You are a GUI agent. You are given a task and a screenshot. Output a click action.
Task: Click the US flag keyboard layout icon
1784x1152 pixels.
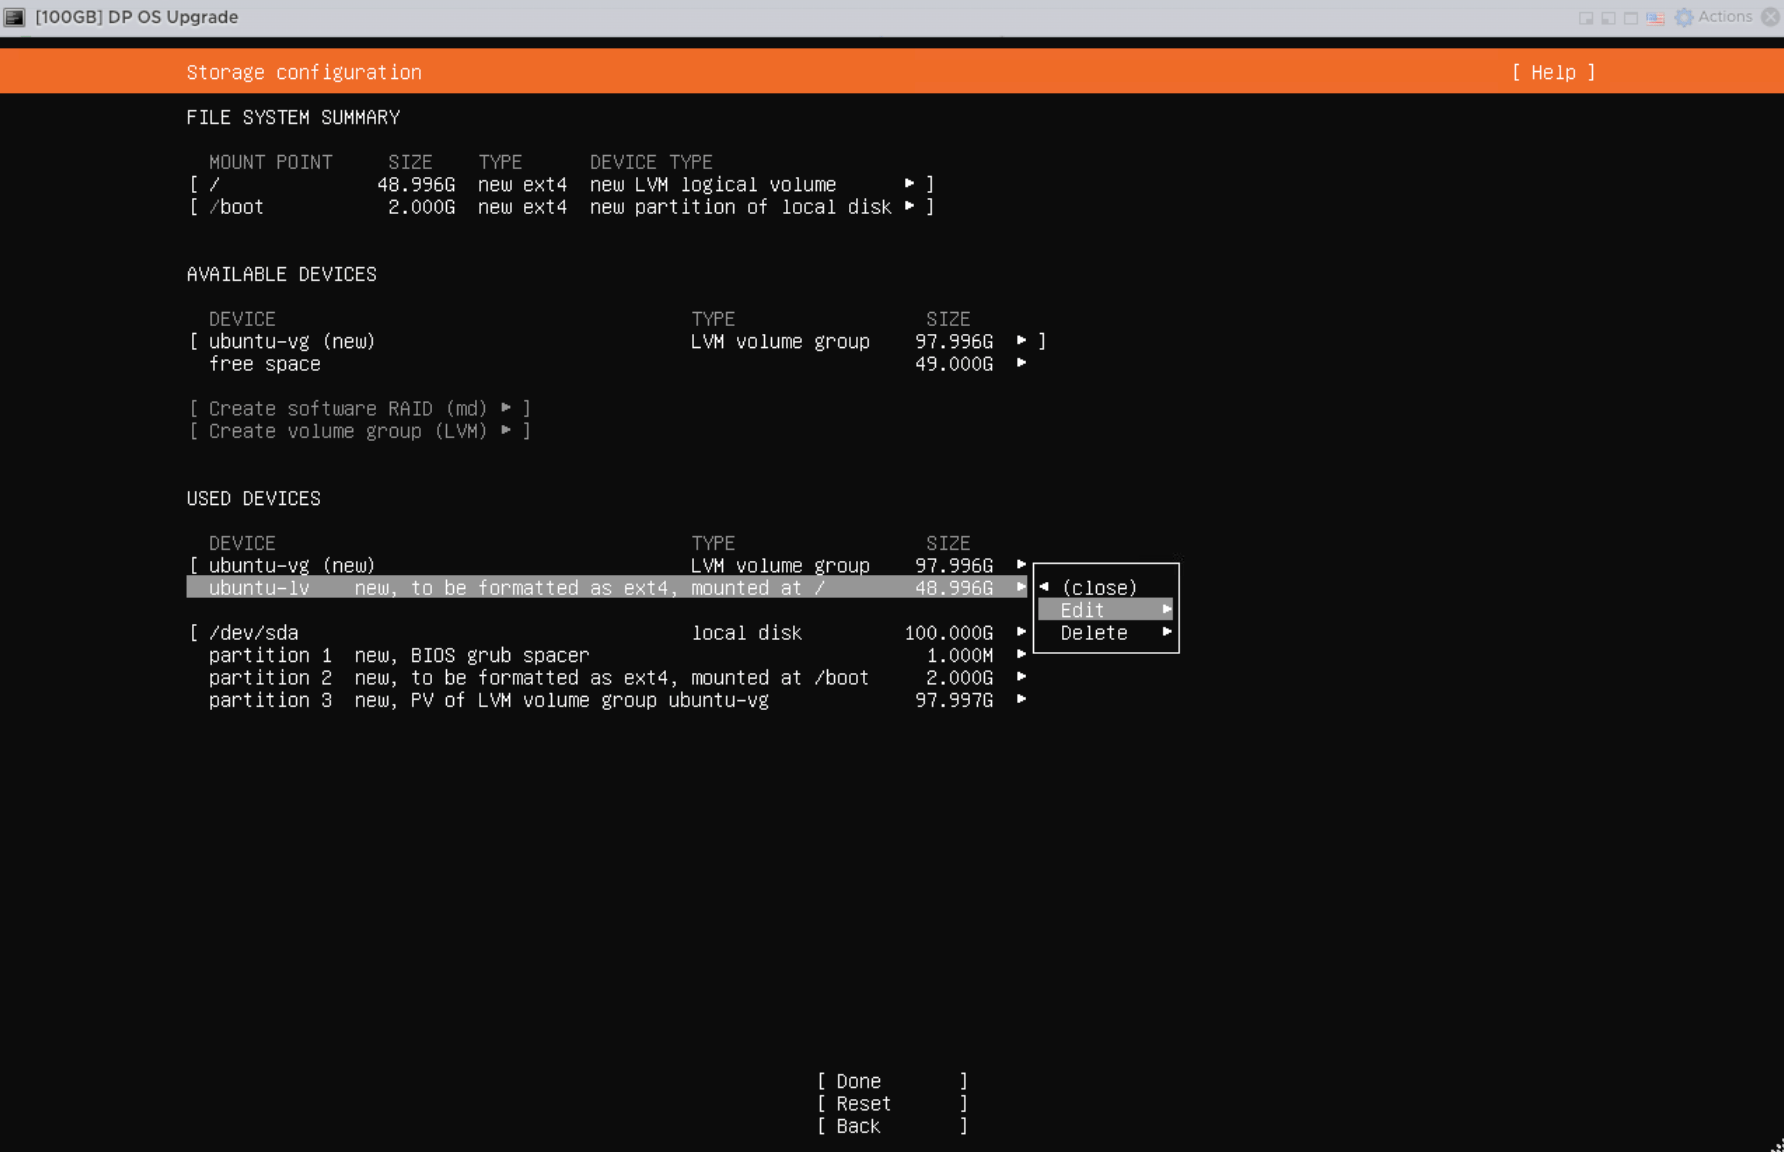(x=1656, y=18)
